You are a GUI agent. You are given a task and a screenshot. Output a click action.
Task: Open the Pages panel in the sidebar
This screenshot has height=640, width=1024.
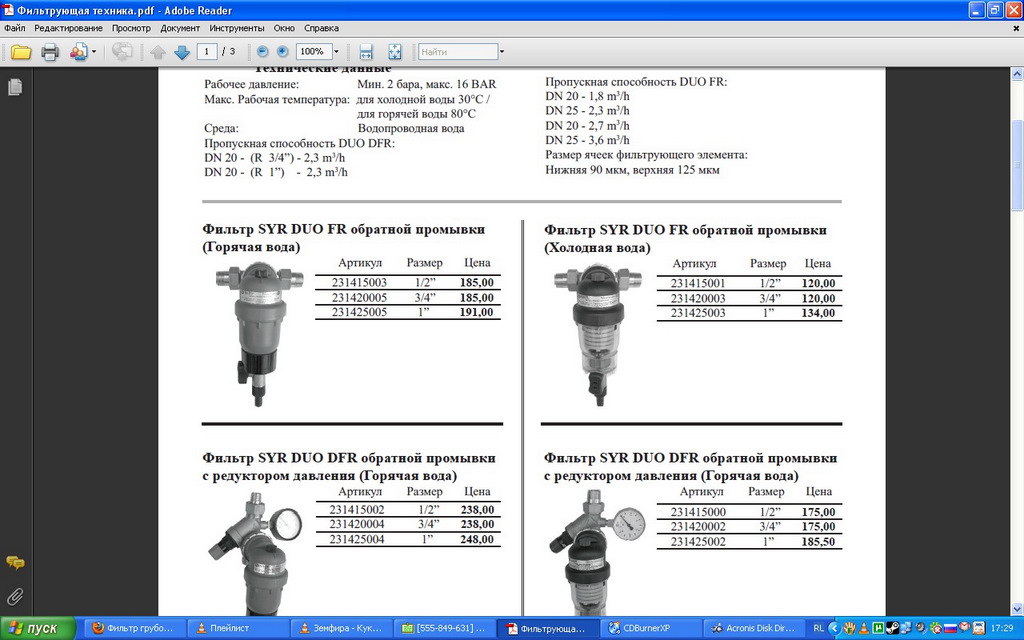coord(15,88)
